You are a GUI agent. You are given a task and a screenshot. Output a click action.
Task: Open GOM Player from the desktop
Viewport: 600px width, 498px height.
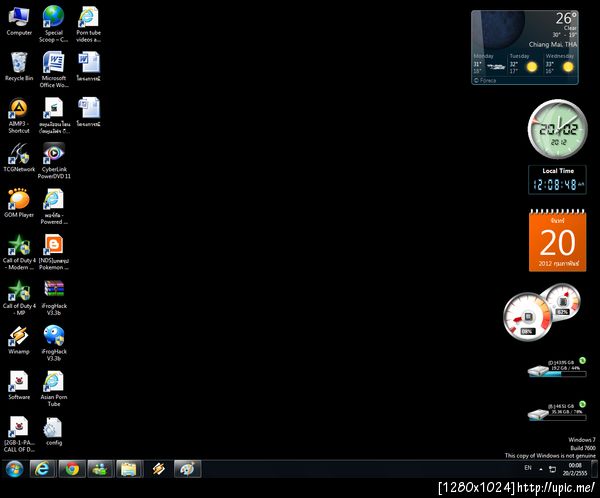point(19,203)
